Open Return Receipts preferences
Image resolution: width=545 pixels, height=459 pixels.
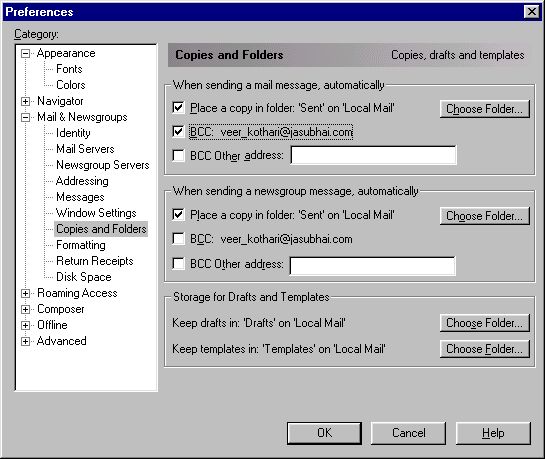(x=95, y=261)
